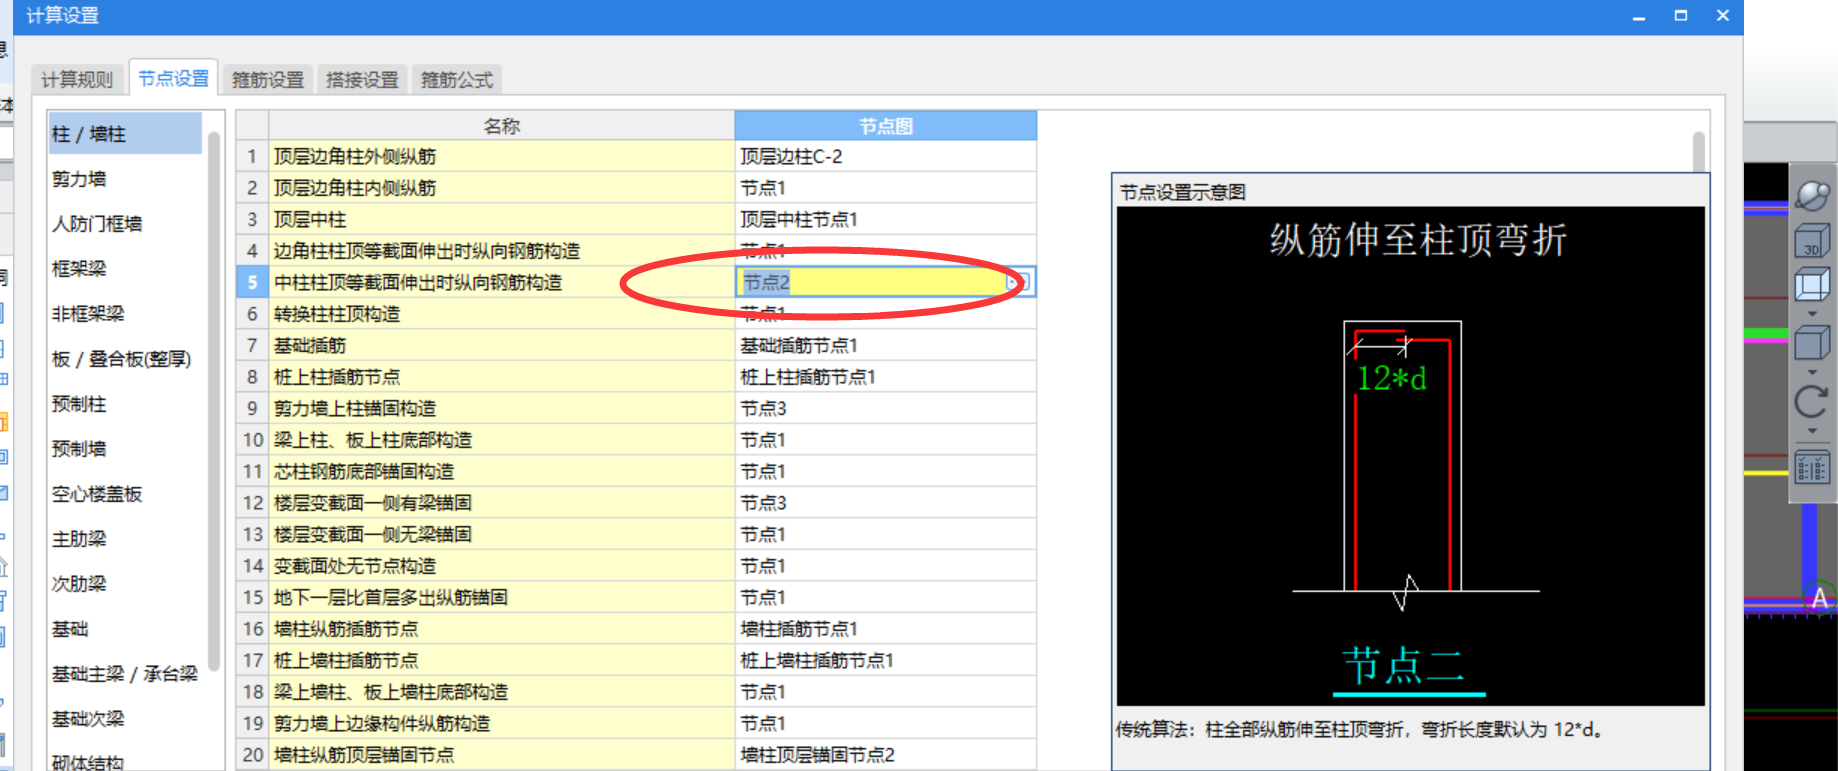Click the 节点设置示意图 diagram preview
1838x771 pixels.
(x=1411, y=456)
